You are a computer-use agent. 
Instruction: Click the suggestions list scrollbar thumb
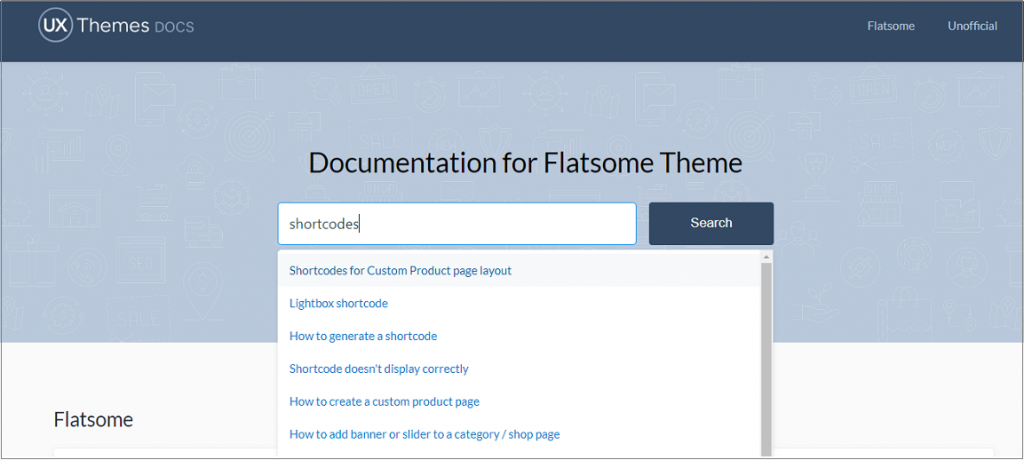[x=767, y=359]
